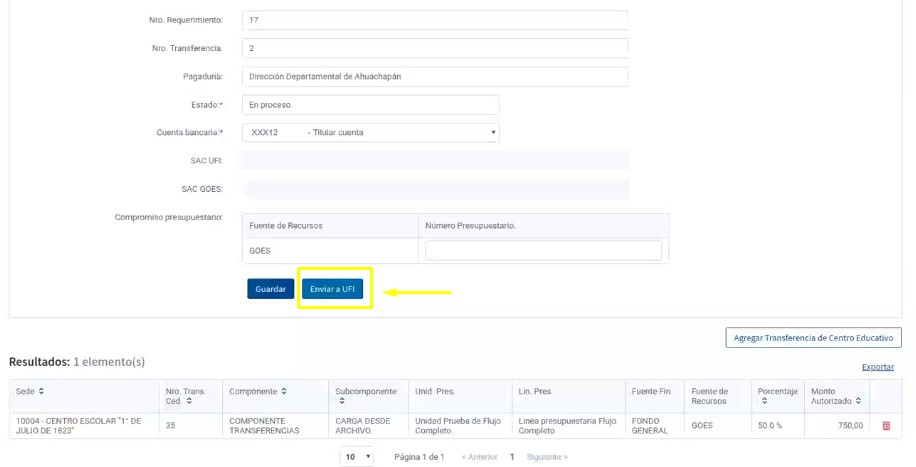
Task: Sort by Componente column arrows
Action: point(284,391)
